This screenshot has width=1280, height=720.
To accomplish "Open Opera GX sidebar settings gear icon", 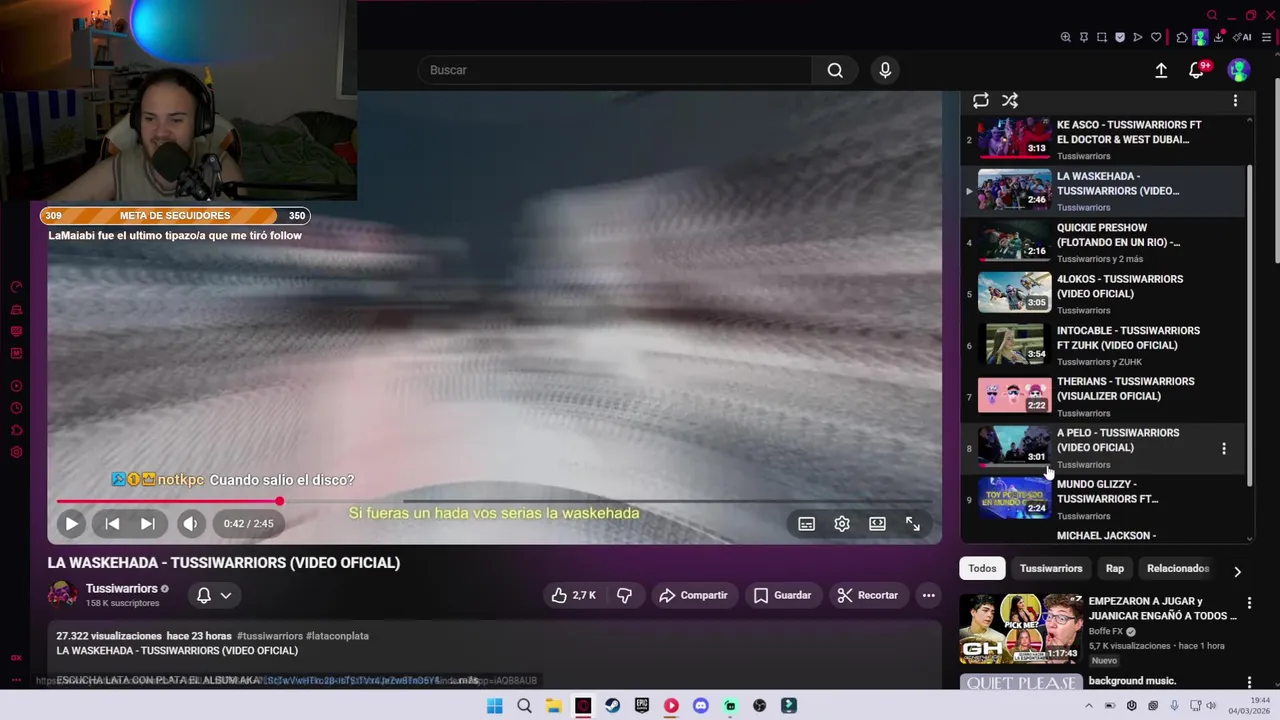I will pyautogui.click(x=16, y=452).
